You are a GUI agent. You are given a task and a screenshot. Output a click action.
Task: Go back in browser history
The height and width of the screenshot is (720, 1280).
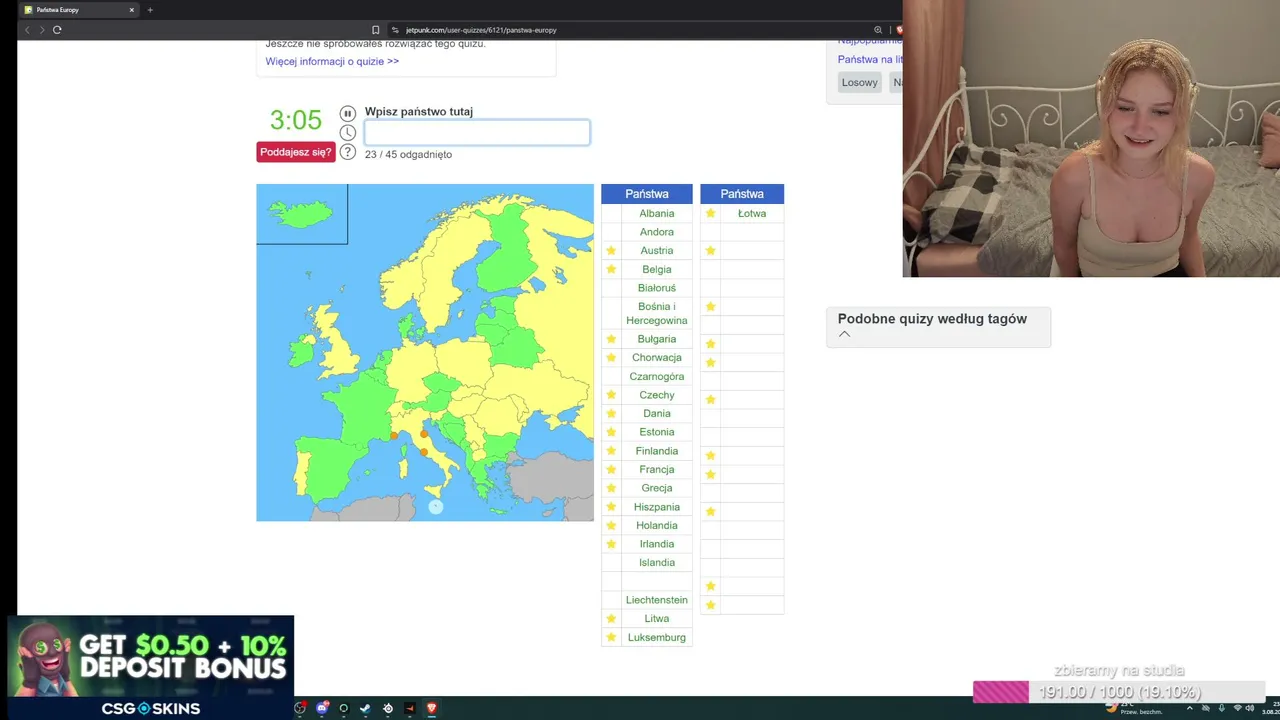click(x=27, y=30)
